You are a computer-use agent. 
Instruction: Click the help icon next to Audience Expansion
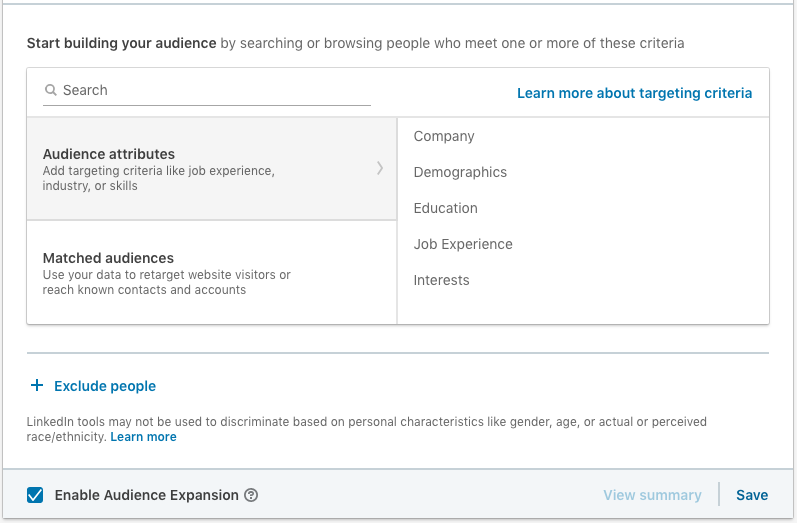(251, 495)
